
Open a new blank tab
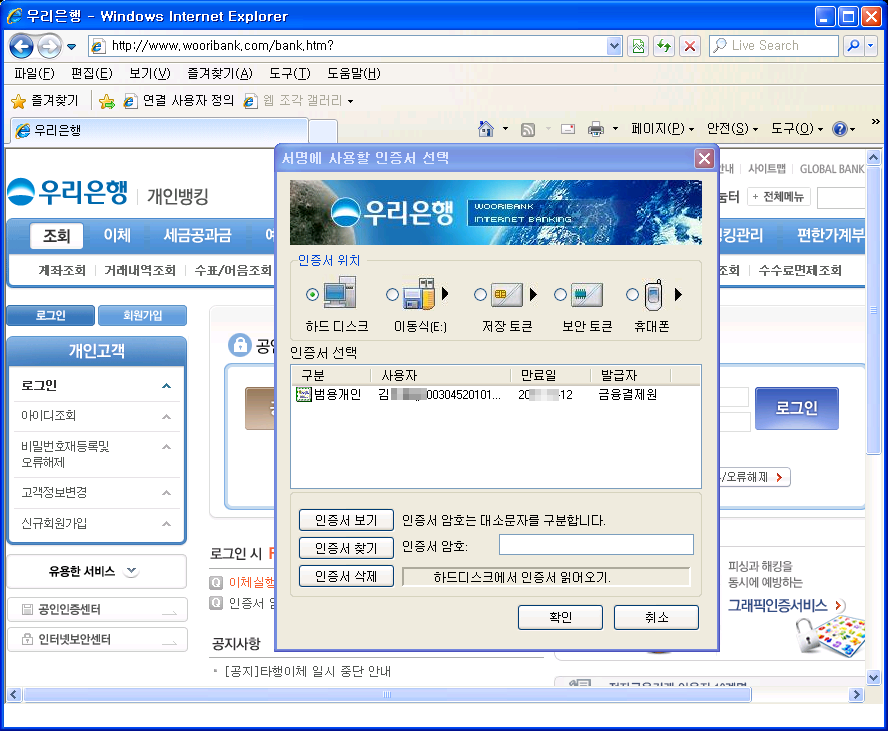pos(323,131)
